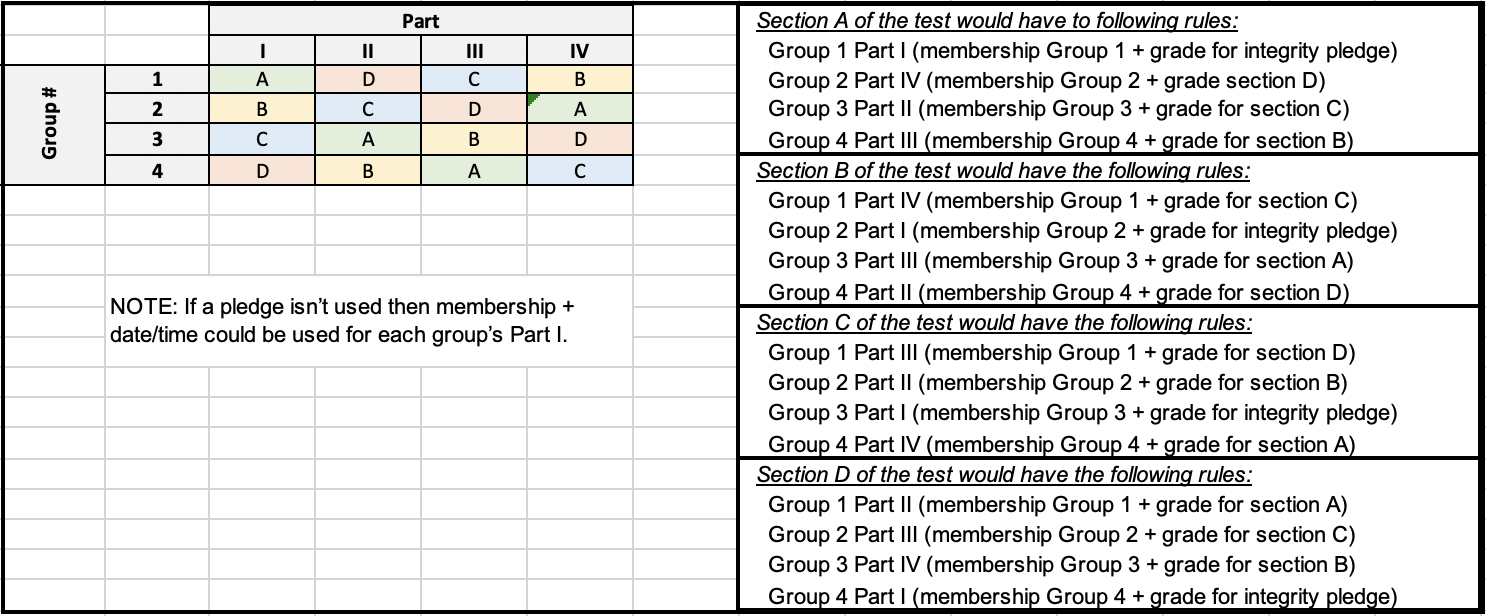Select the Group 4, Part I cell containing D
The image size is (1486, 616).
coord(262,171)
